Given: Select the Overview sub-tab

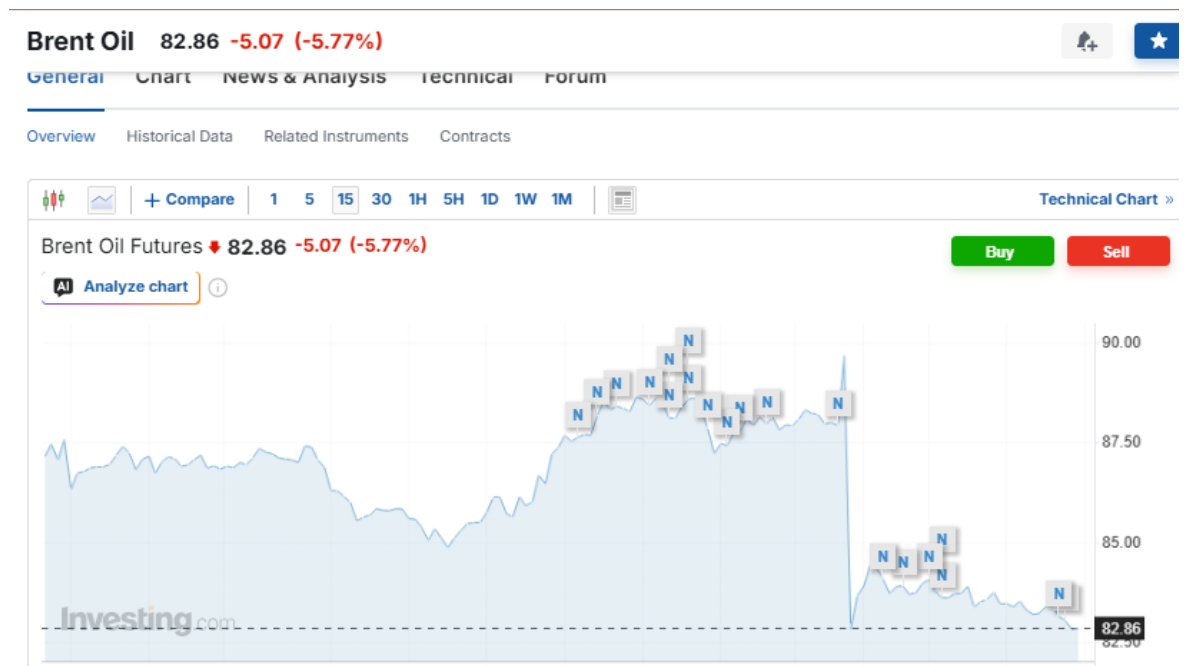Looking at the screenshot, I should pyautogui.click(x=61, y=137).
